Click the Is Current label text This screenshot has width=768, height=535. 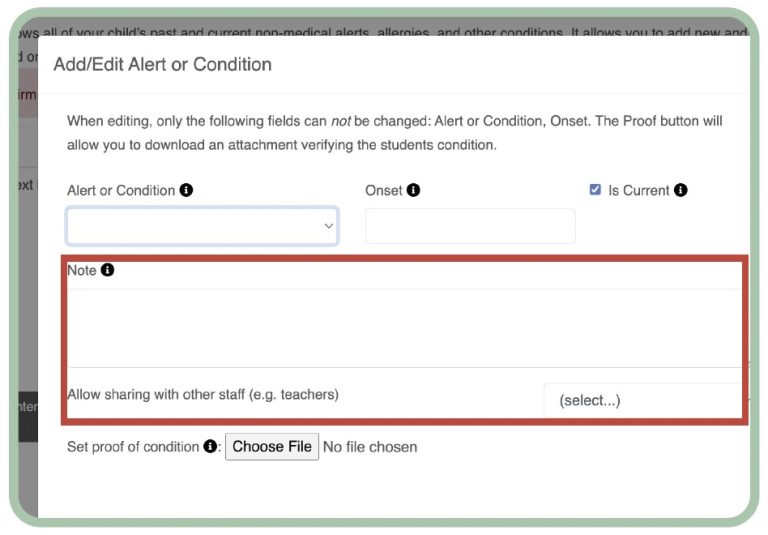640,190
